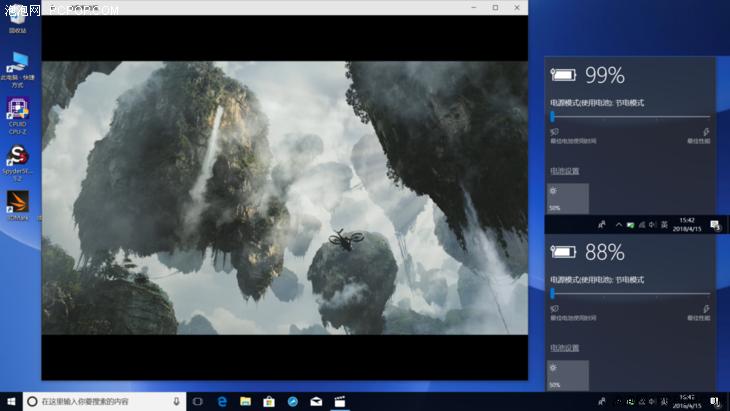Activate the Cortana microphone icon
Screen dimensions: 730x411
pos(176,401)
